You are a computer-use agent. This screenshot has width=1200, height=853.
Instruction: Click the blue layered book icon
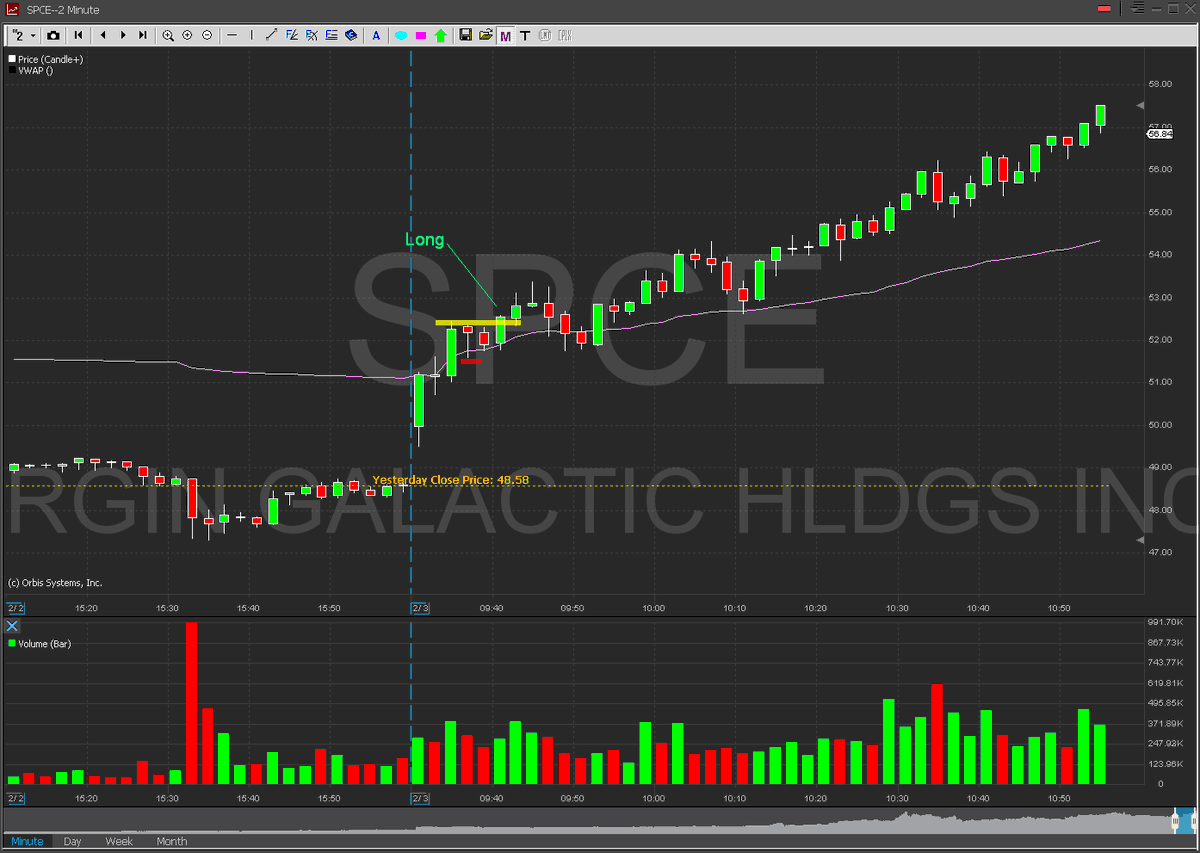351,35
